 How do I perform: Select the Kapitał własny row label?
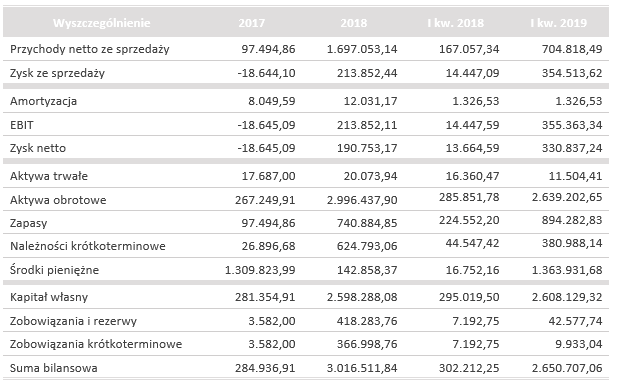[x=49, y=297]
